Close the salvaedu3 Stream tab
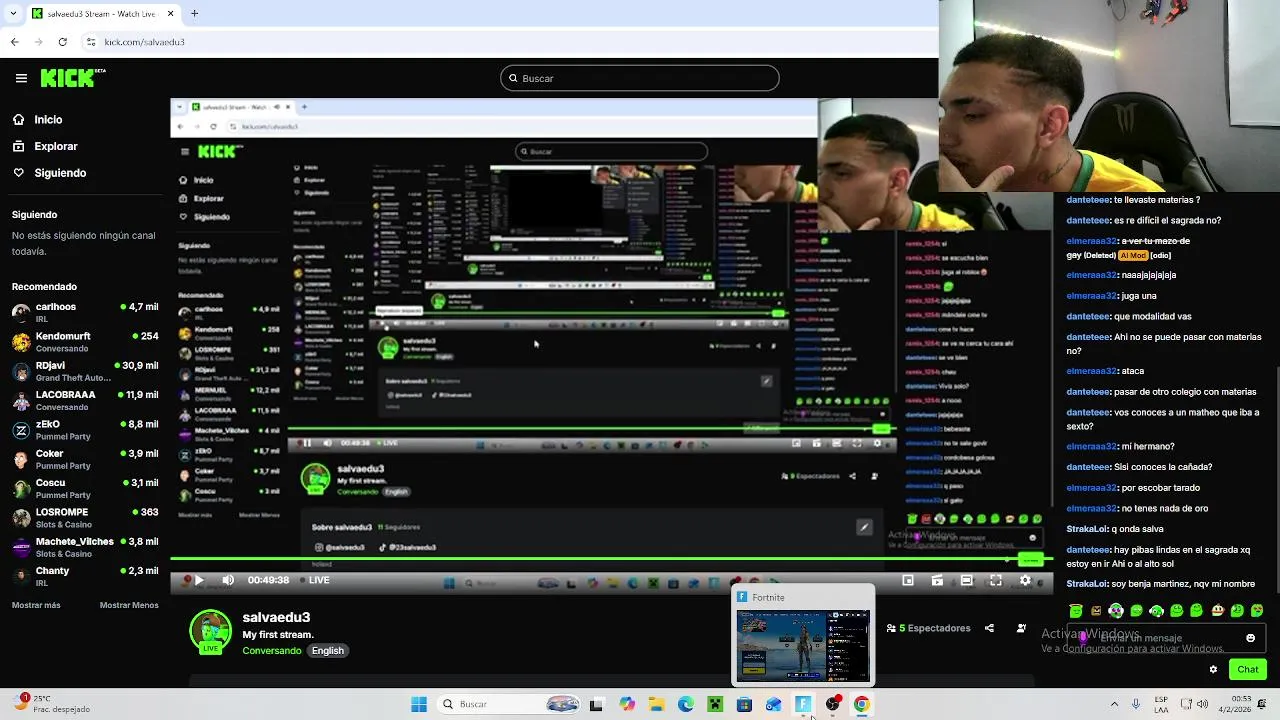Screen dimensions: 1280x720 point(170,14)
